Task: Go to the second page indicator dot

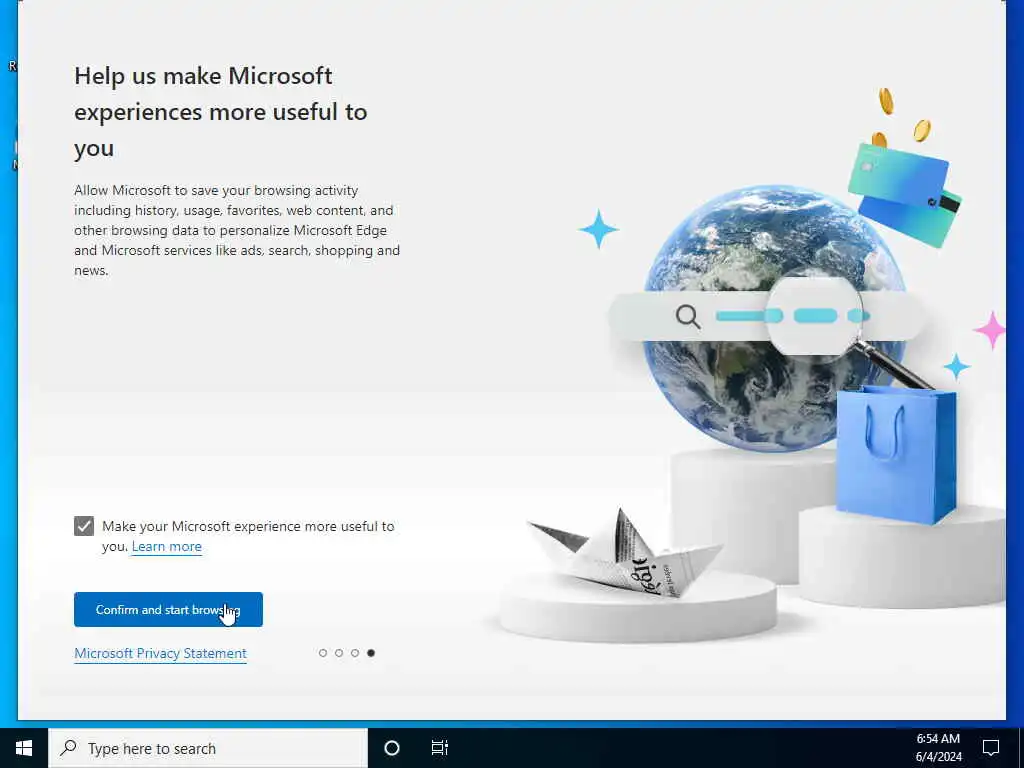Action: [339, 653]
